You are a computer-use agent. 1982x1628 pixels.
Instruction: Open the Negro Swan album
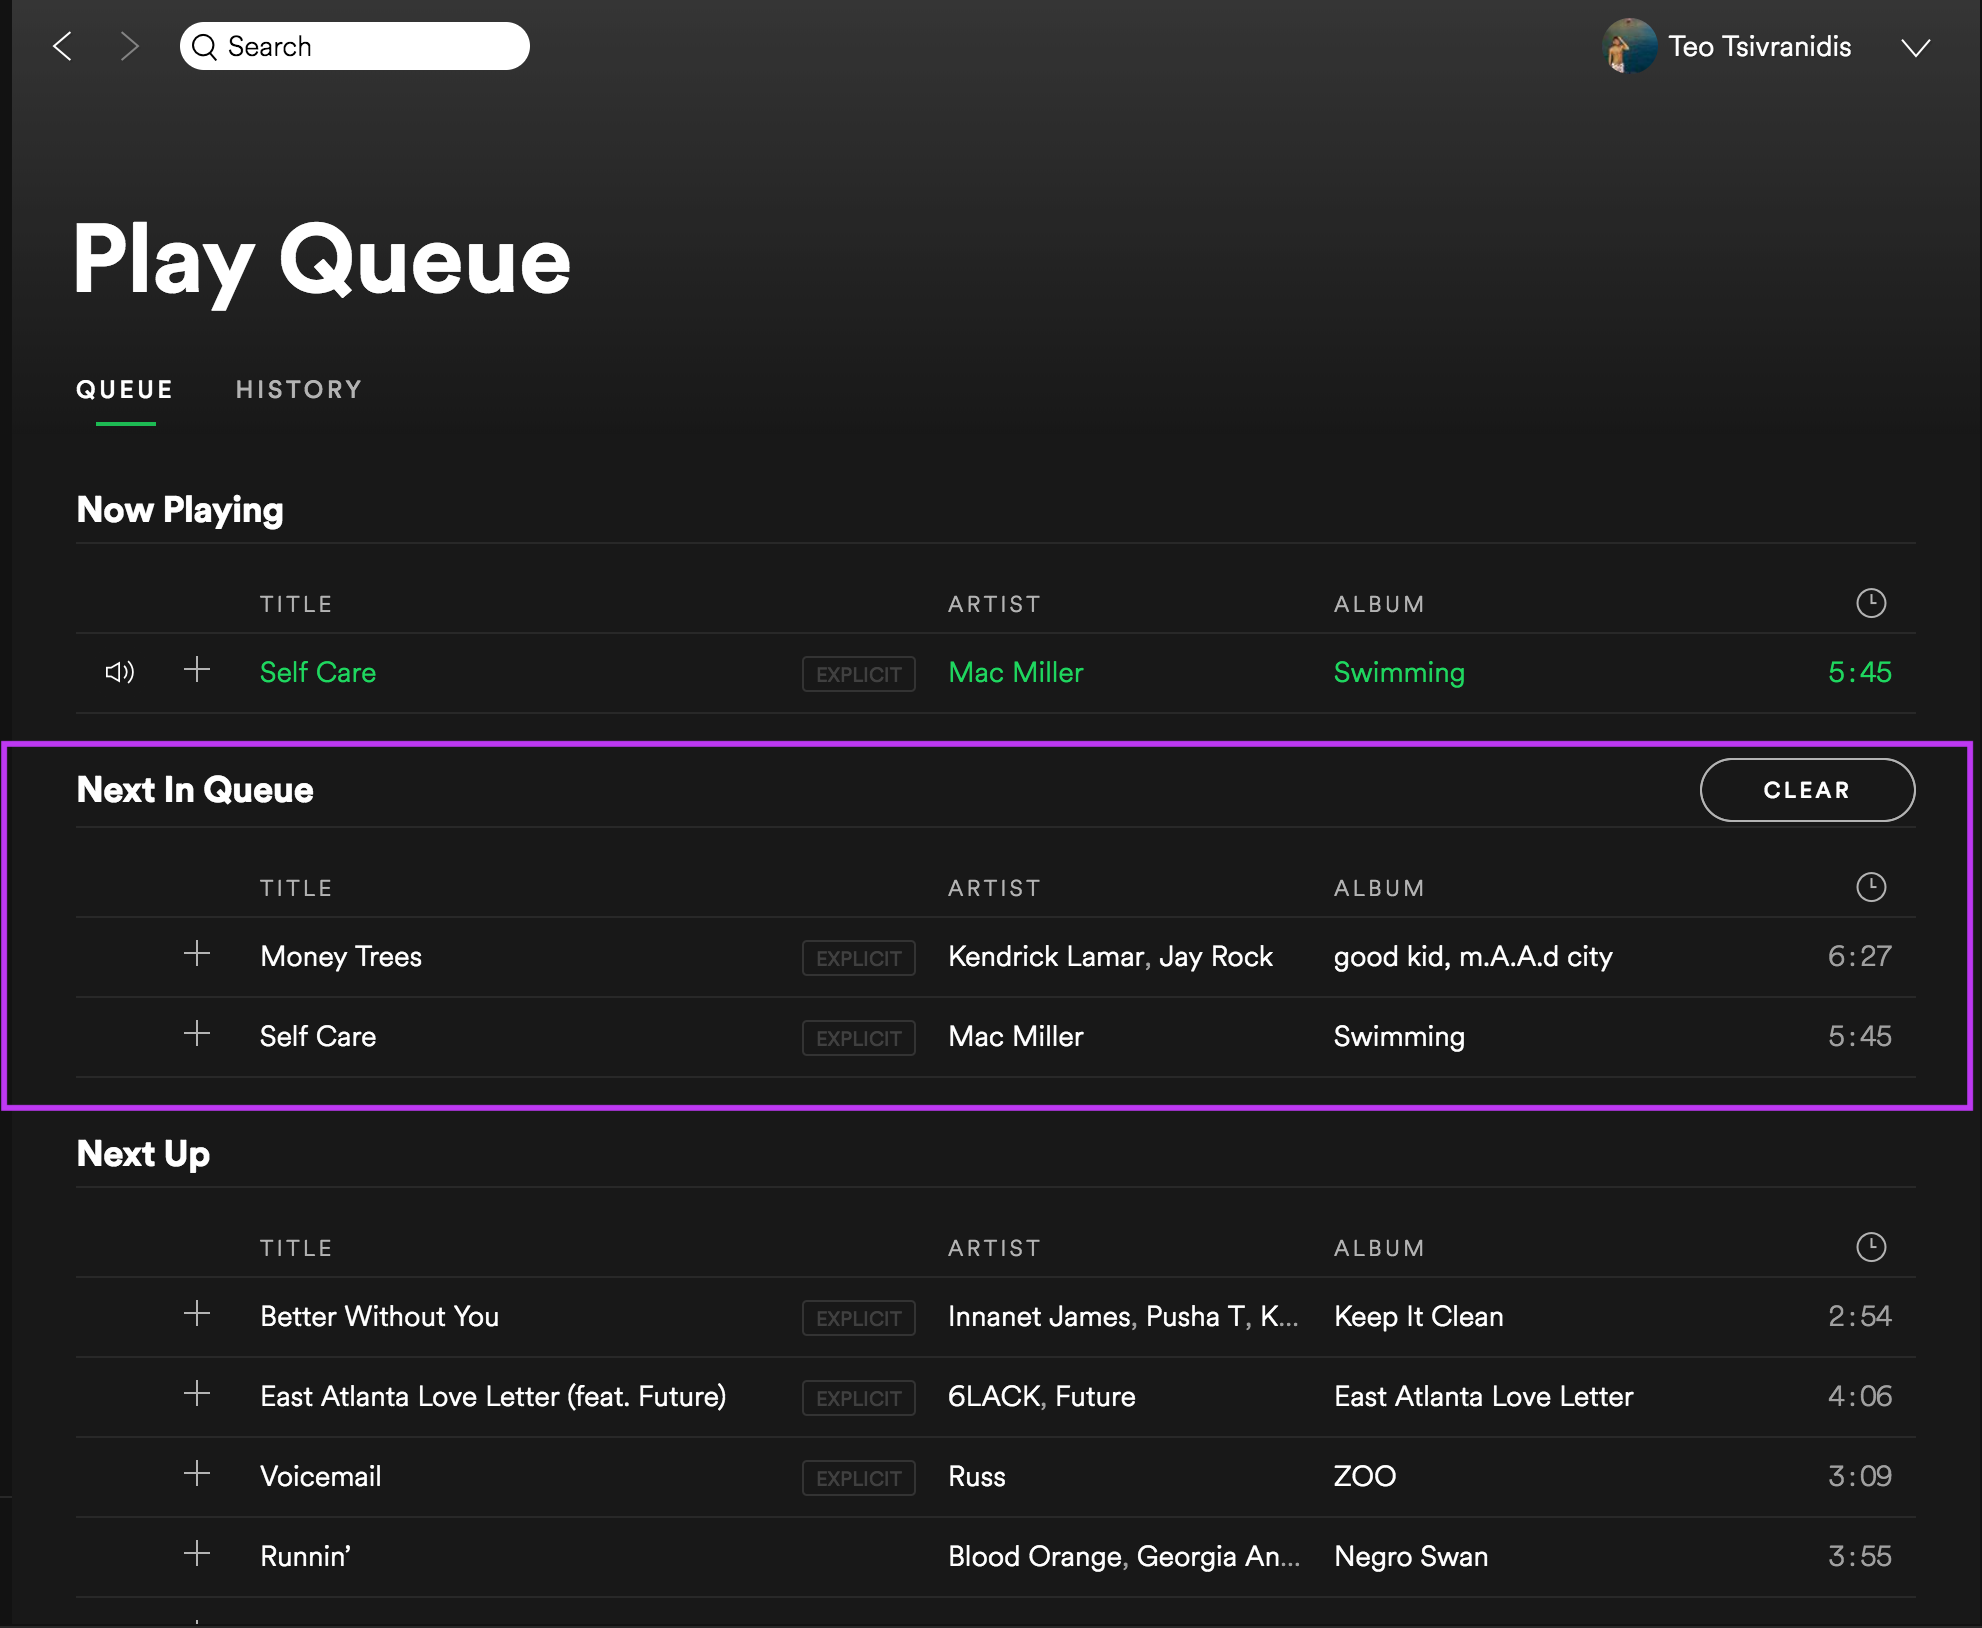click(x=1411, y=1557)
